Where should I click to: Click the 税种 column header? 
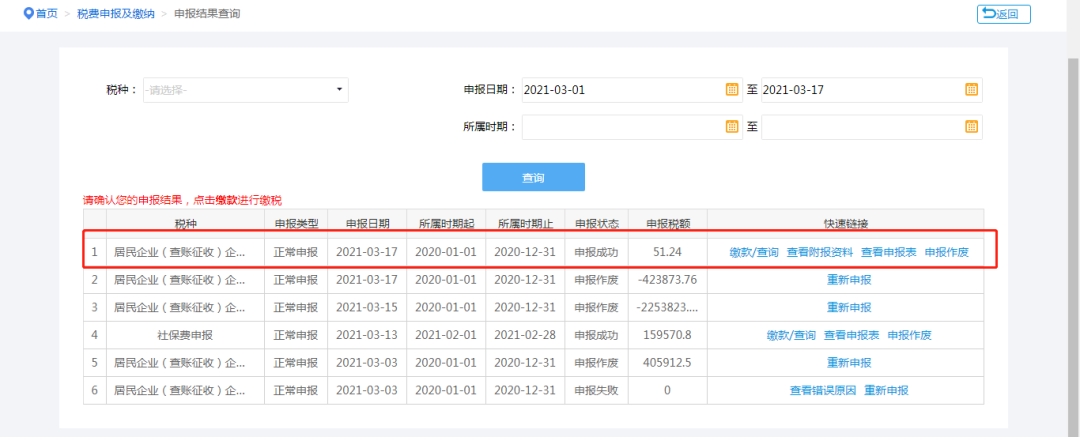tap(185, 224)
